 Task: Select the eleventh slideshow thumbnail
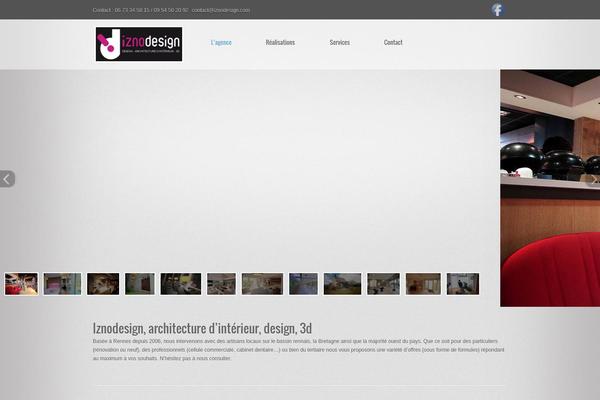423,284
